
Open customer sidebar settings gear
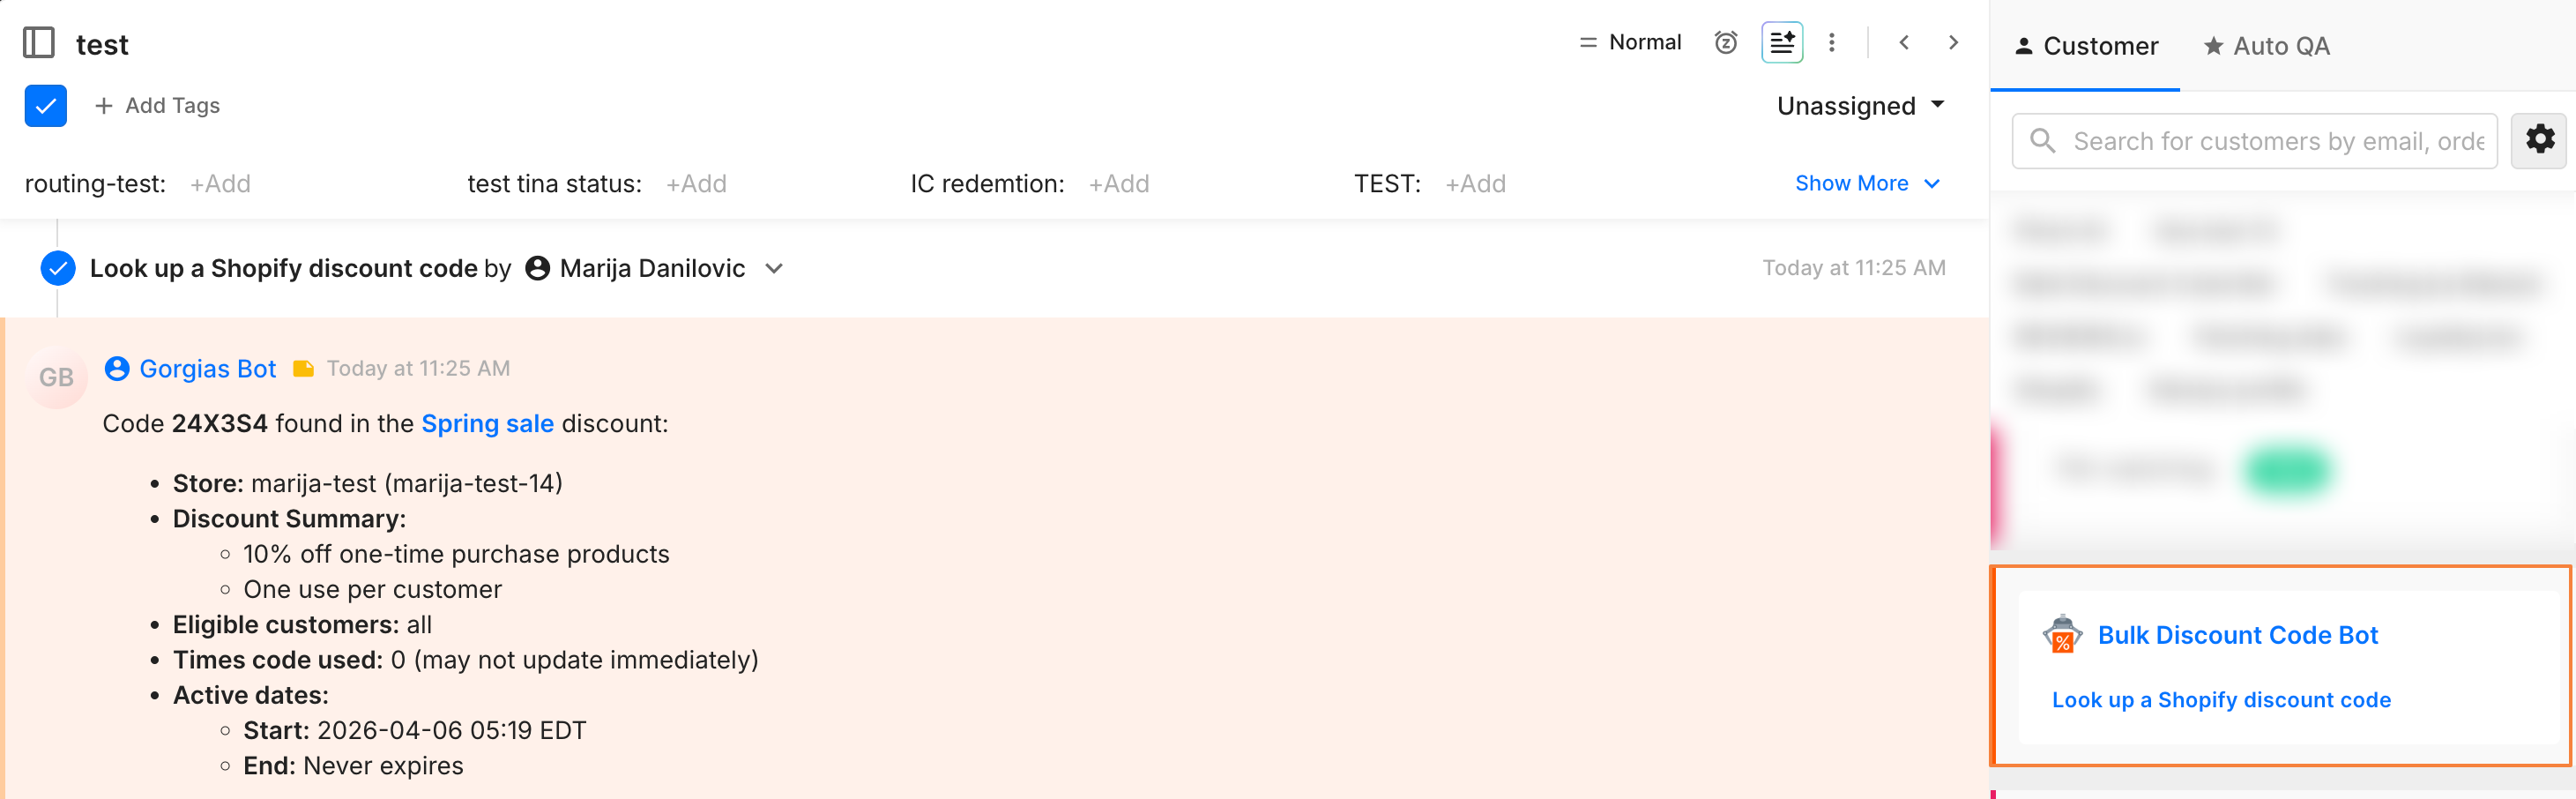tap(2539, 140)
